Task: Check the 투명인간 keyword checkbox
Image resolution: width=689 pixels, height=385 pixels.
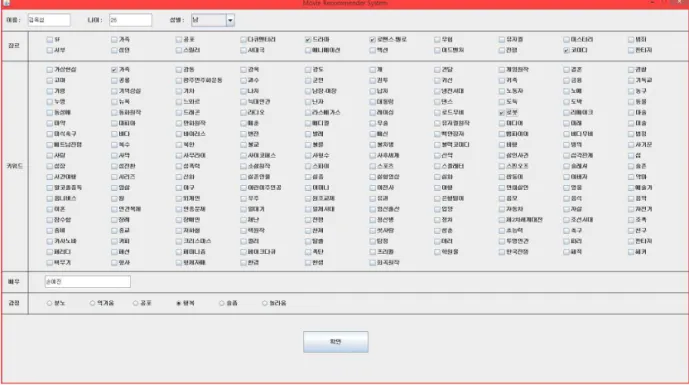Action: pyautogui.click(x=502, y=241)
